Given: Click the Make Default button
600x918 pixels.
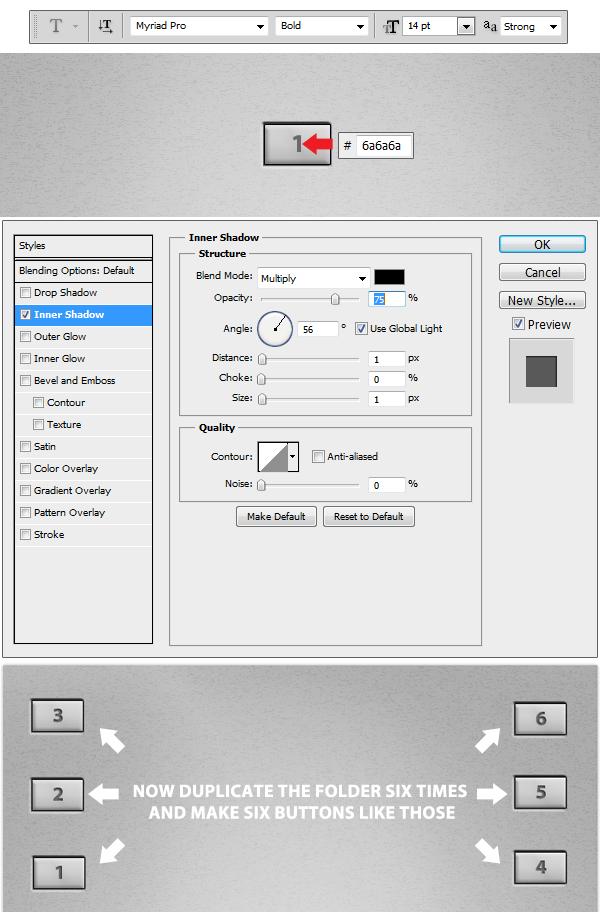Looking at the screenshot, I should pos(276,517).
